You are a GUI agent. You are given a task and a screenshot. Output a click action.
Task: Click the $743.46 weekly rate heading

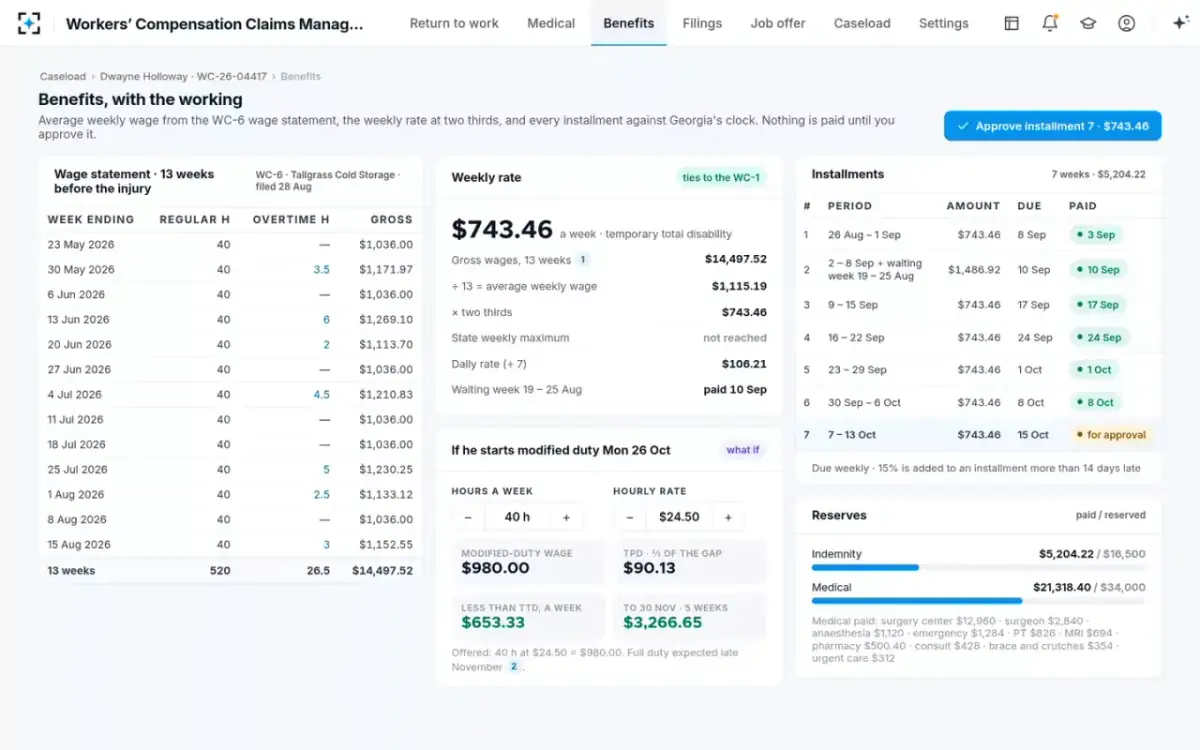[x=502, y=229]
